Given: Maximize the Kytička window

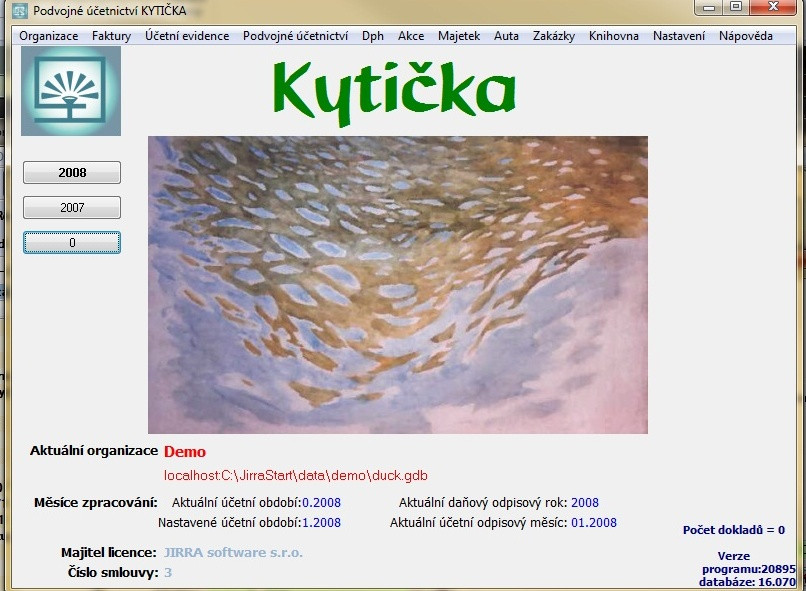Looking at the screenshot, I should (736, 7).
